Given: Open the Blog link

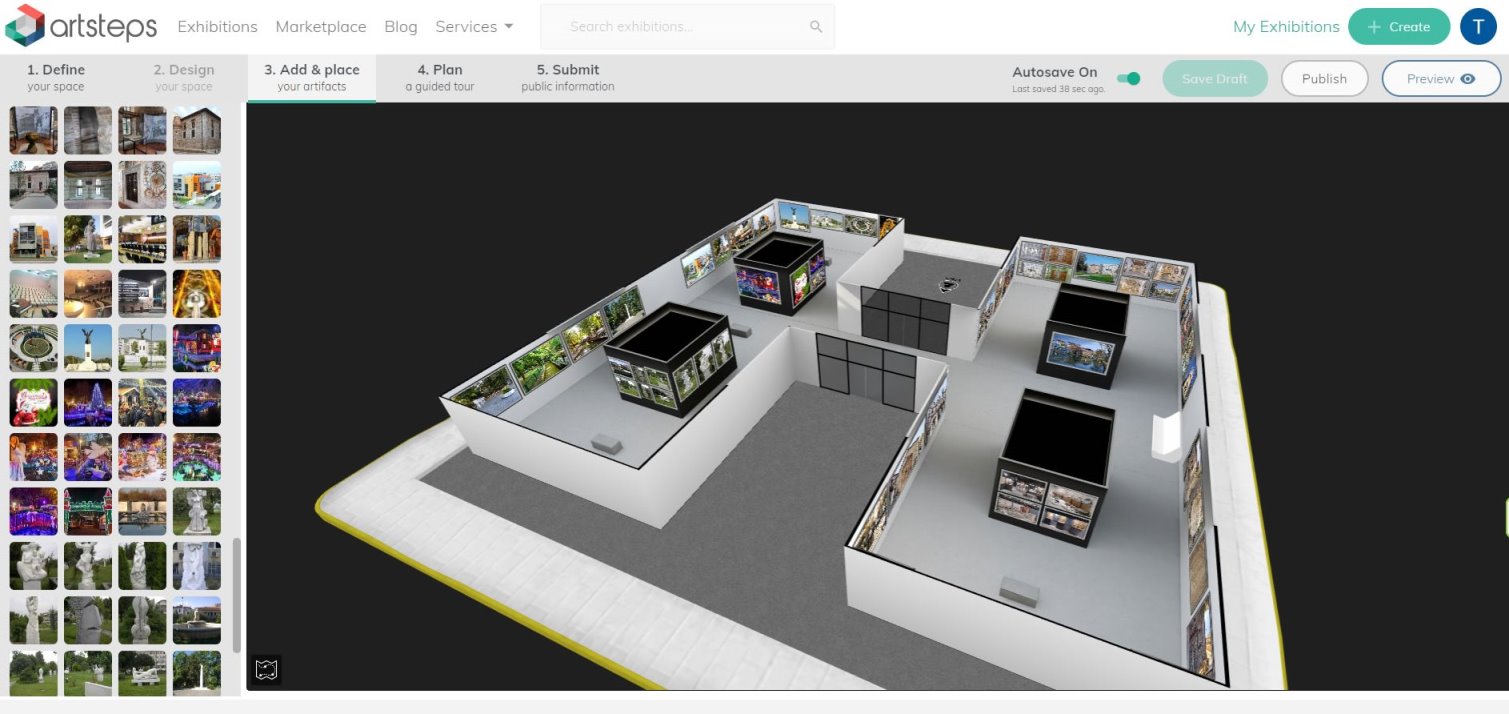Looking at the screenshot, I should (x=400, y=27).
